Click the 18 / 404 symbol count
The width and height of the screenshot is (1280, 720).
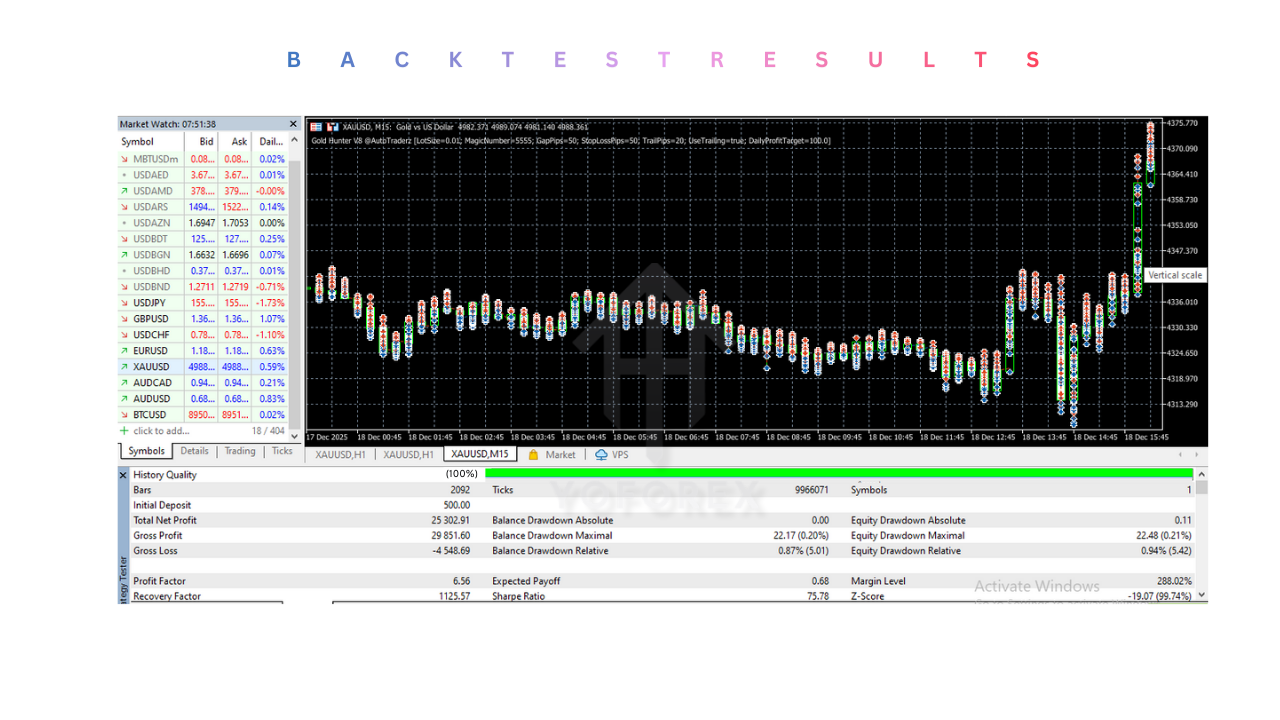[x=268, y=431]
